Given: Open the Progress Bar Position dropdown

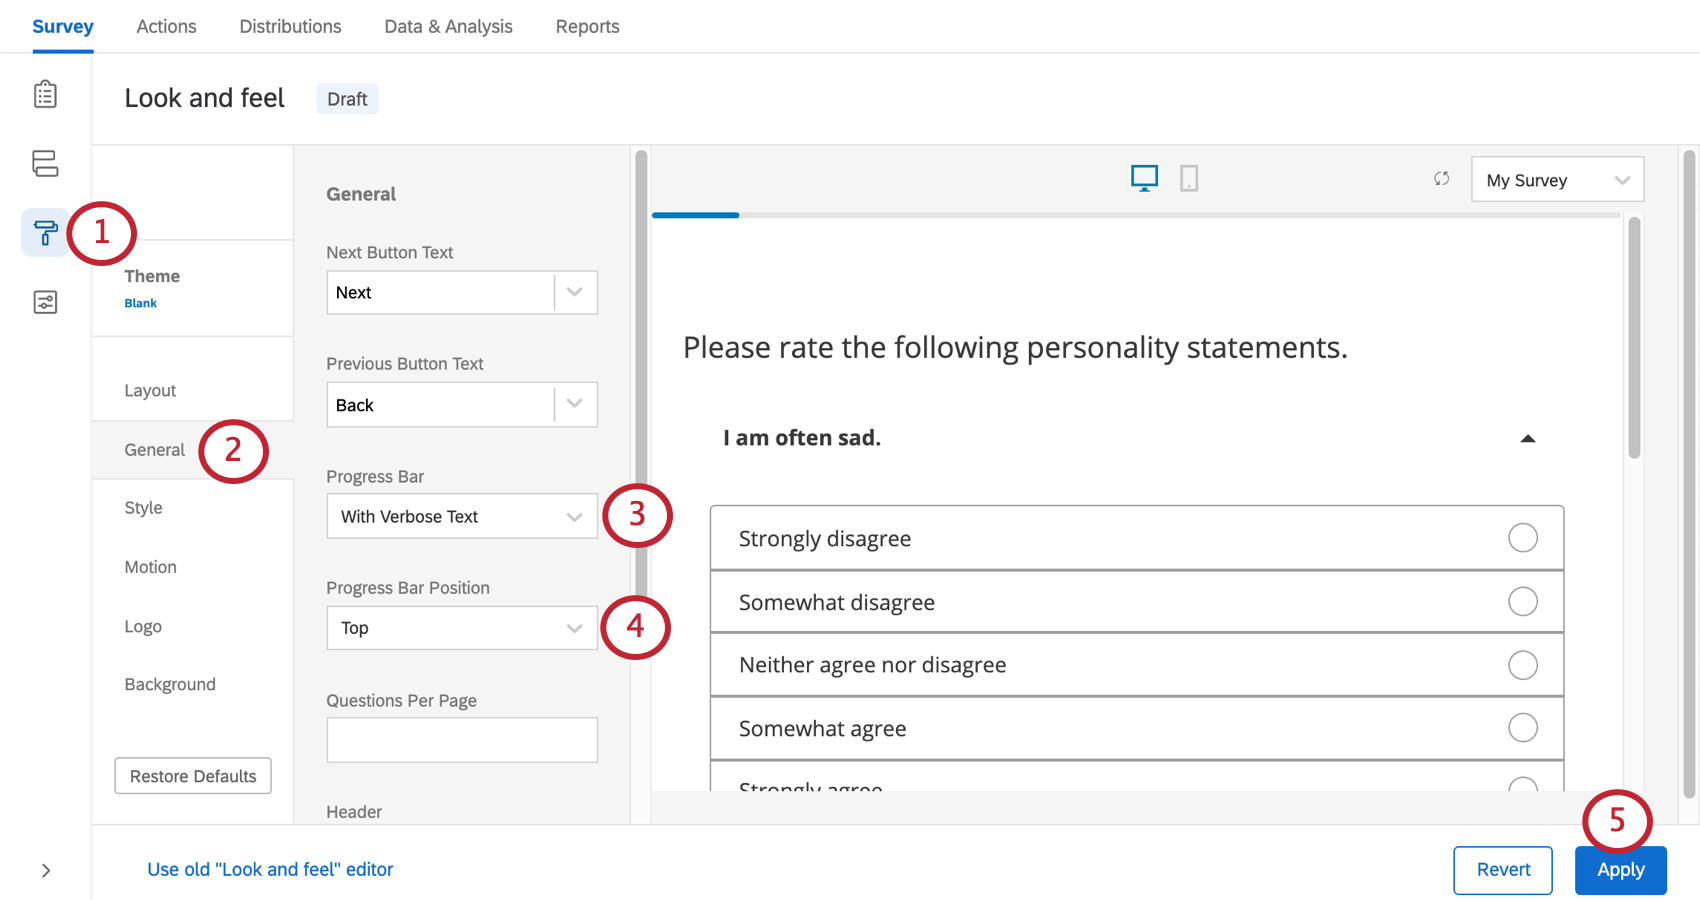Looking at the screenshot, I should 462,628.
